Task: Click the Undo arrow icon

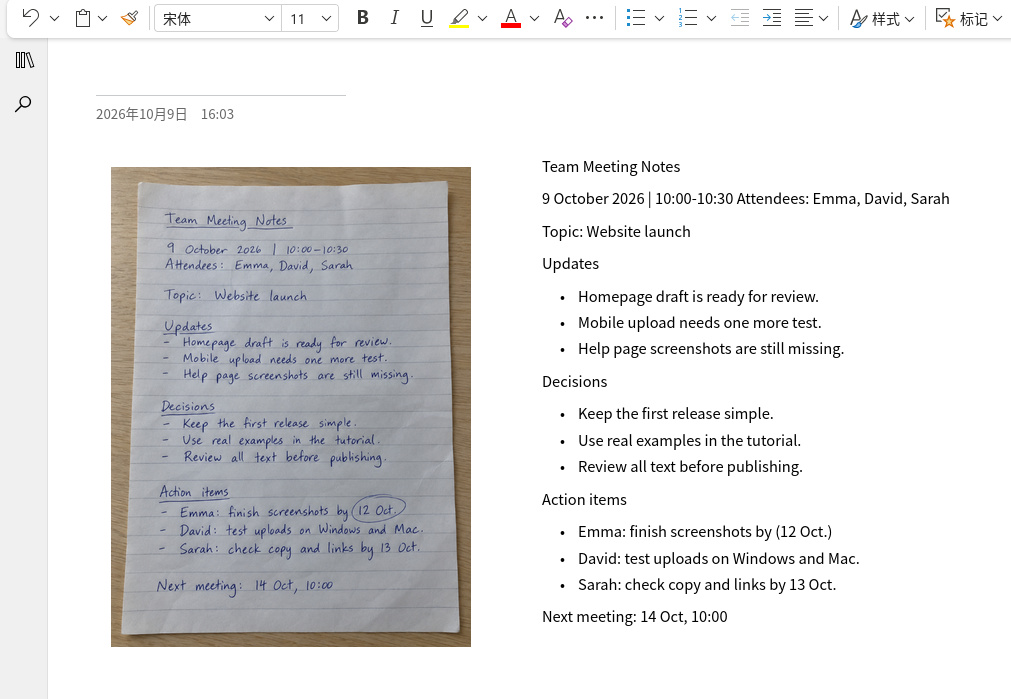Action: click(30, 17)
